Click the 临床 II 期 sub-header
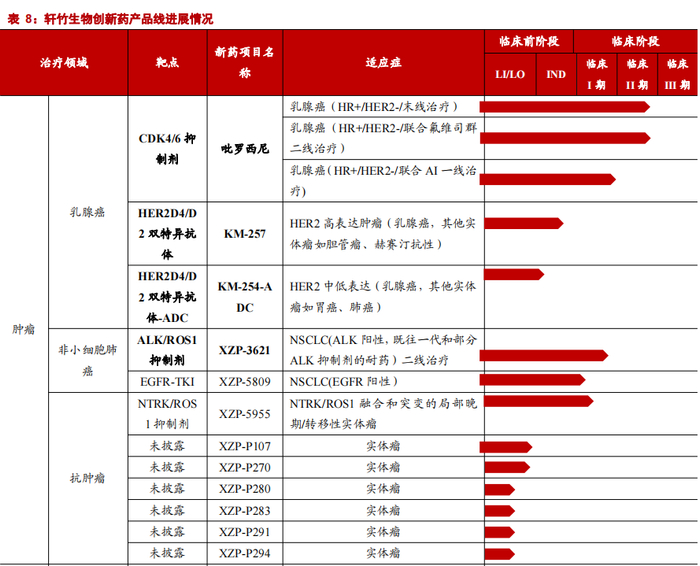 coord(637,74)
